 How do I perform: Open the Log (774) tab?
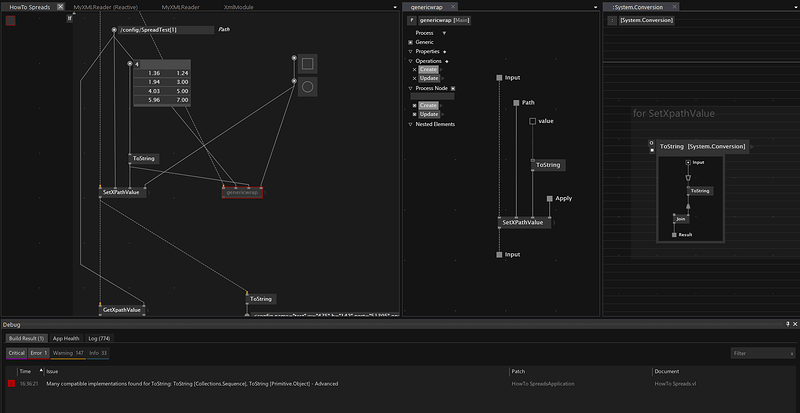pyautogui.click(x=99, y=338)
